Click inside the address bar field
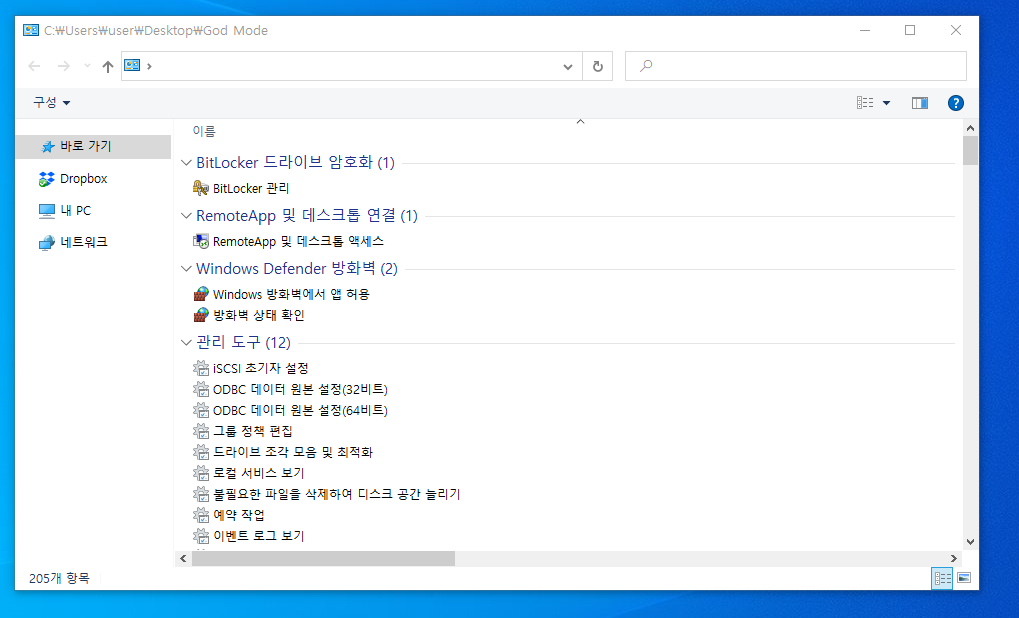The height and width of the screenshot is (618, 1019). (351, 66)
